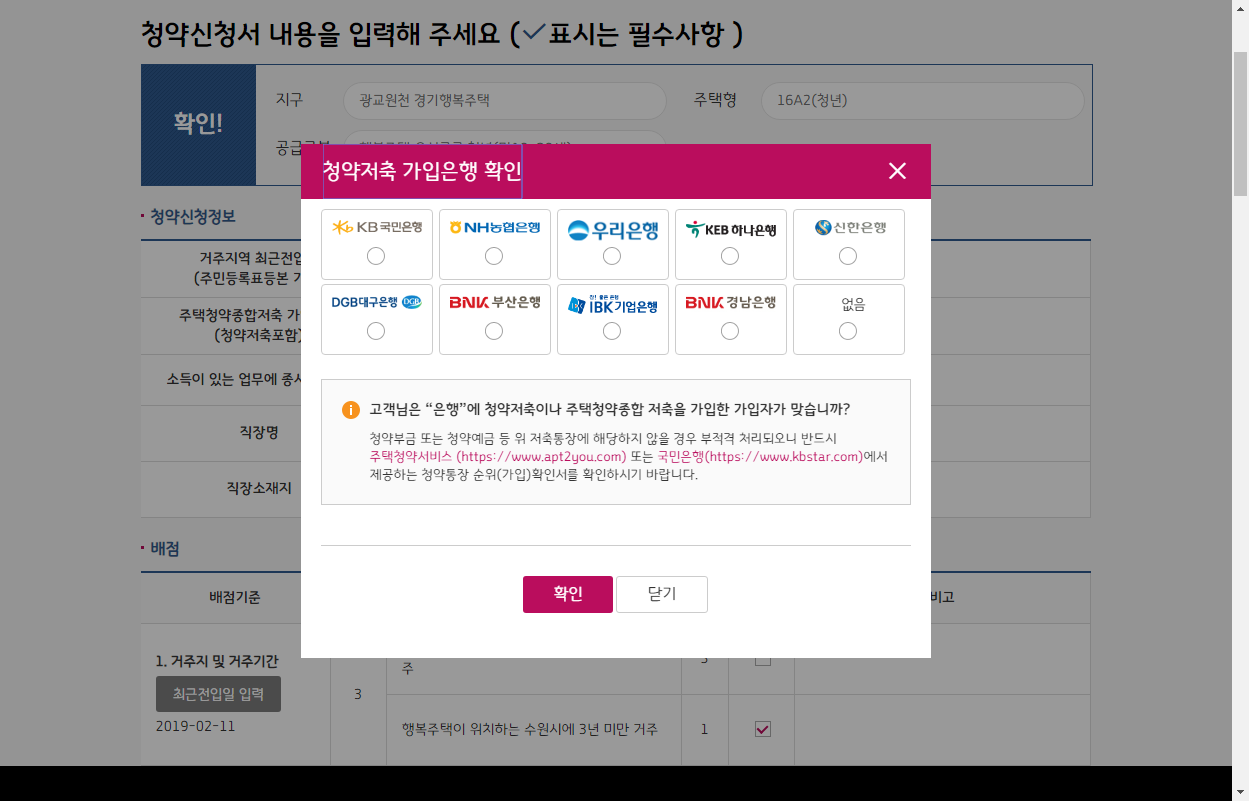Click the NH농협은행 logo

point(495,227)
